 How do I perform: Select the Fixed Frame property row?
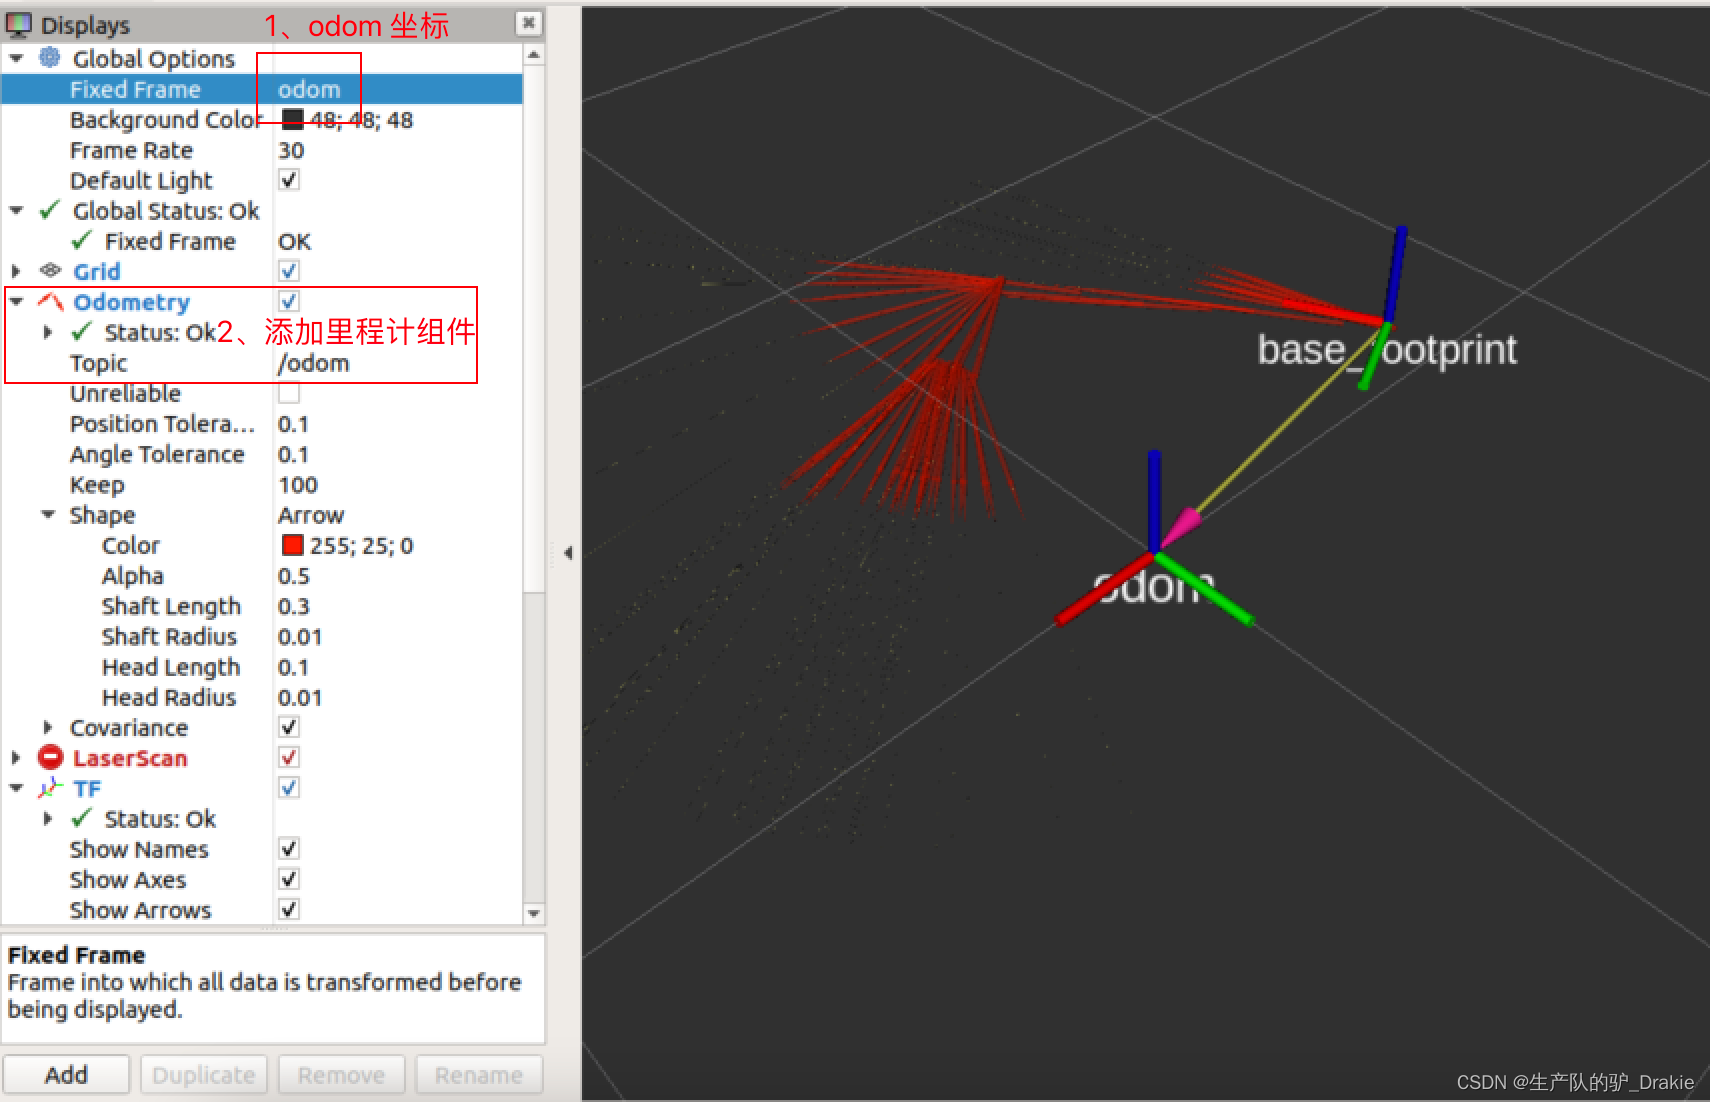[262, 89]
